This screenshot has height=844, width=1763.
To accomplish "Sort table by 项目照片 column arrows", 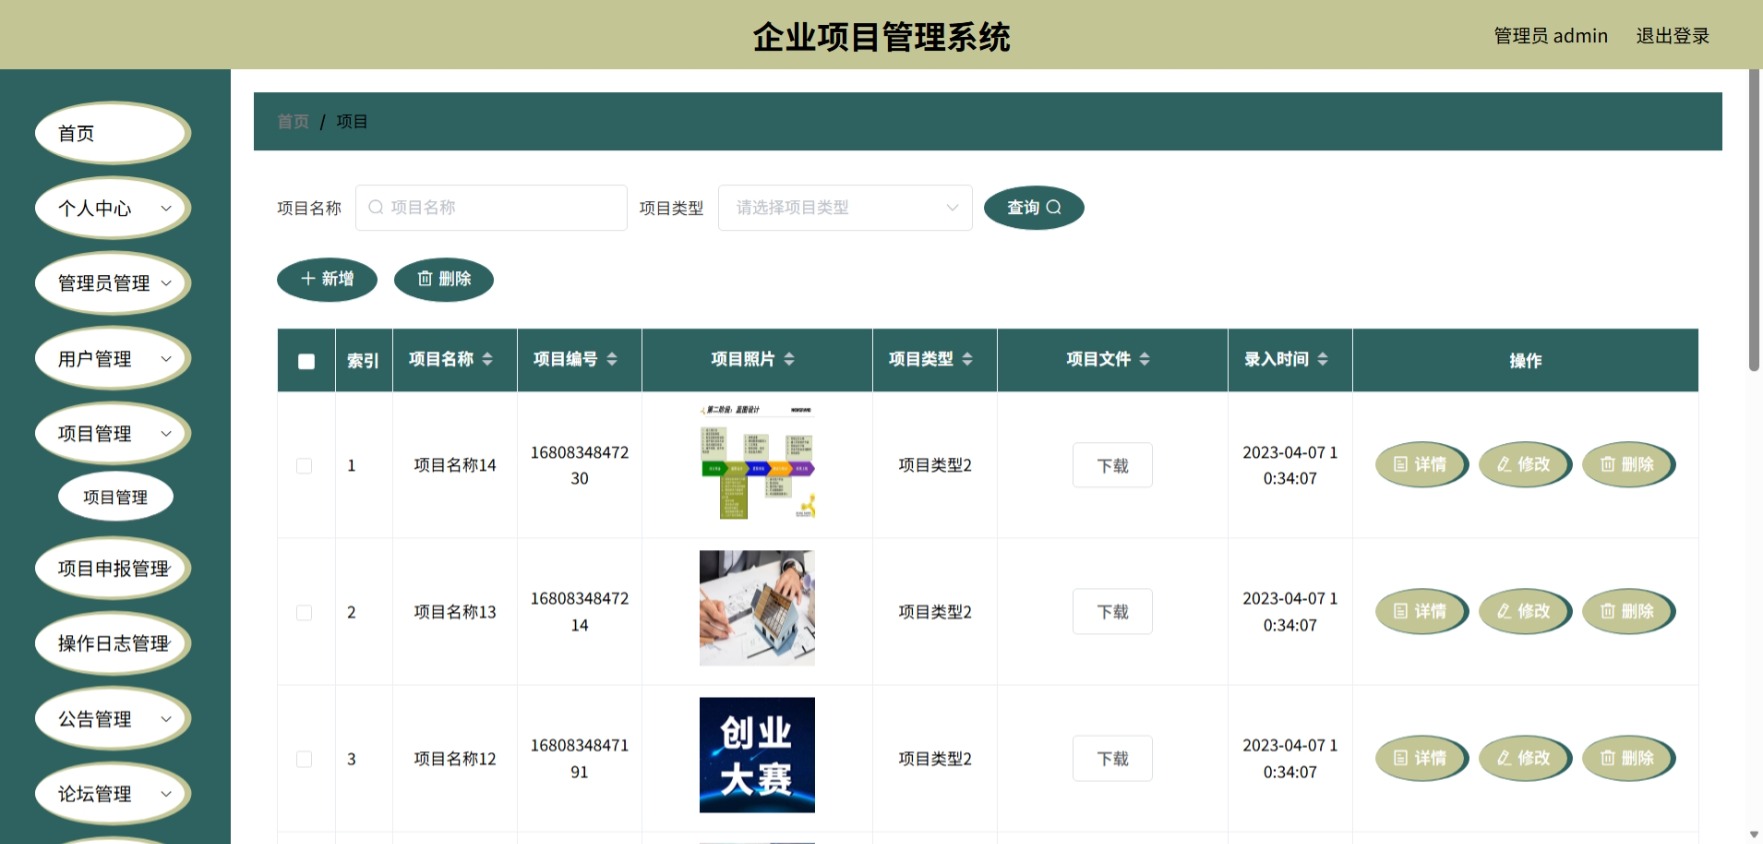I will click(789, 359).
